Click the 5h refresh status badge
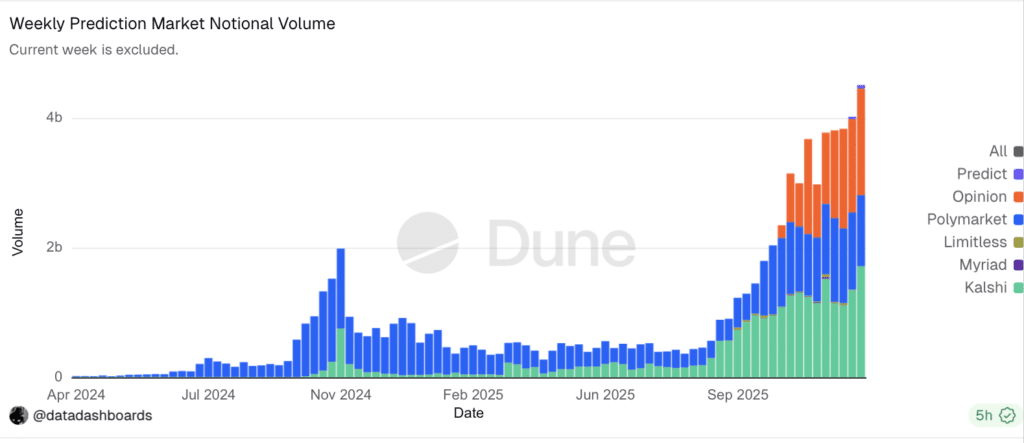The height and width of the screenshot is (443, 1024). coord(994,415)
